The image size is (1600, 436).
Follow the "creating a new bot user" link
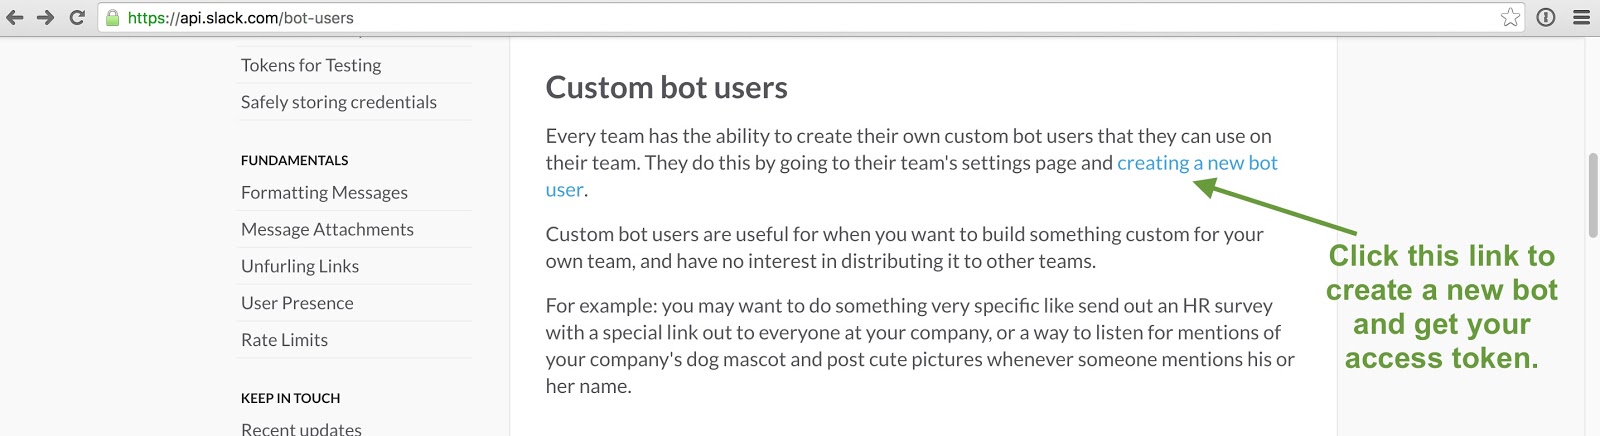tap(1197, 163)
